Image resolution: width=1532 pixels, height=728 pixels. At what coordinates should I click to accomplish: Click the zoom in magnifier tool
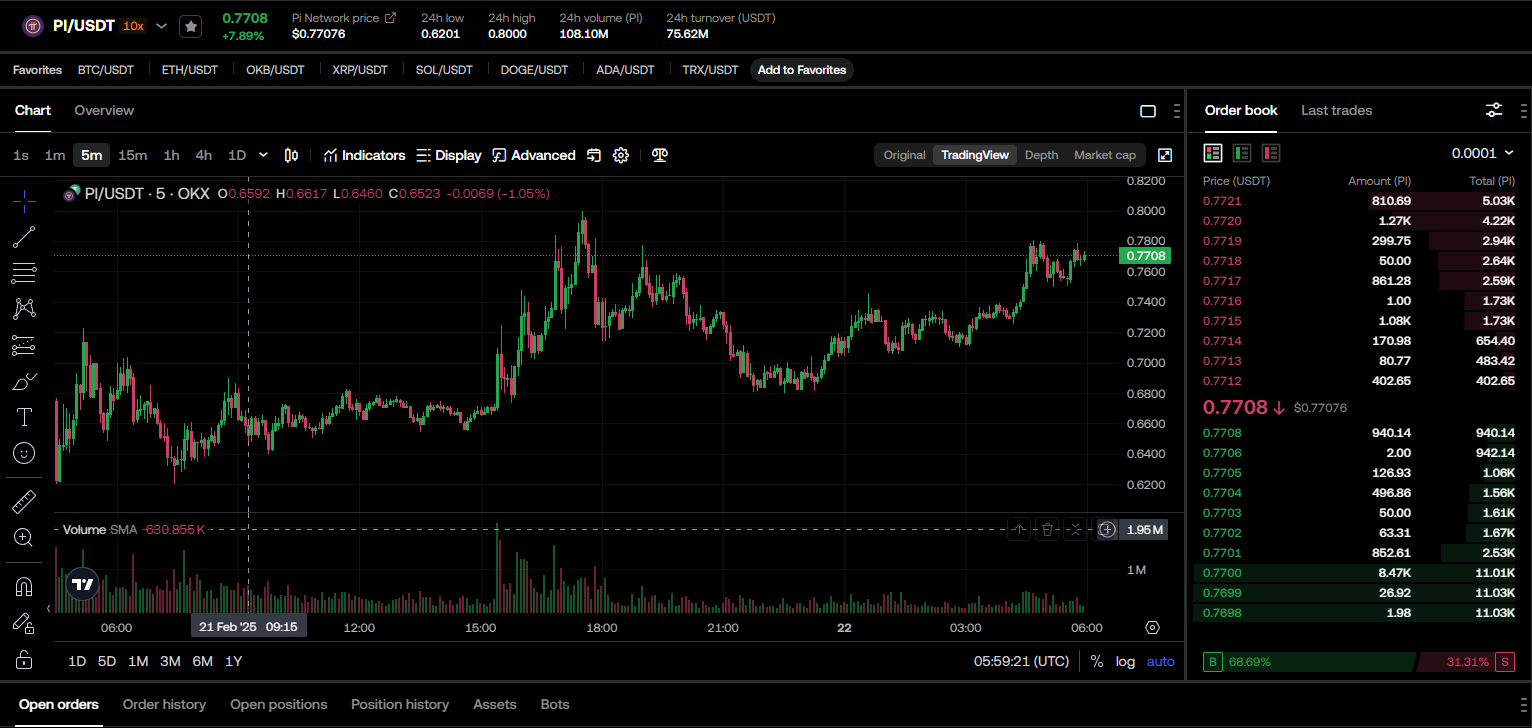point(24,538)
